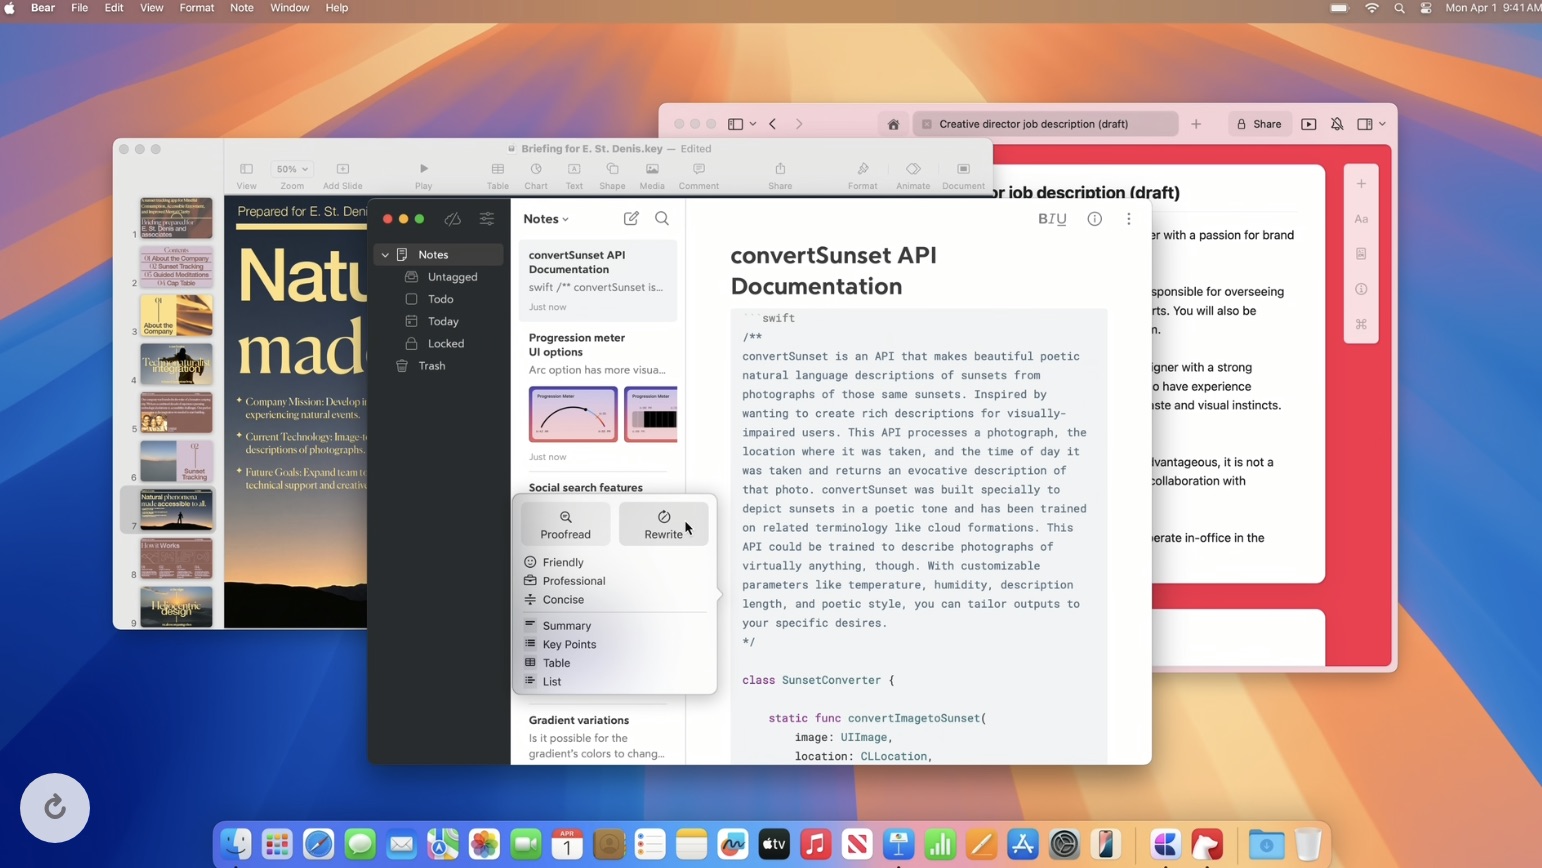Screen dimensions: 1542x868
Task: Open the note info icon
Action: click(x=1095, y=219)
